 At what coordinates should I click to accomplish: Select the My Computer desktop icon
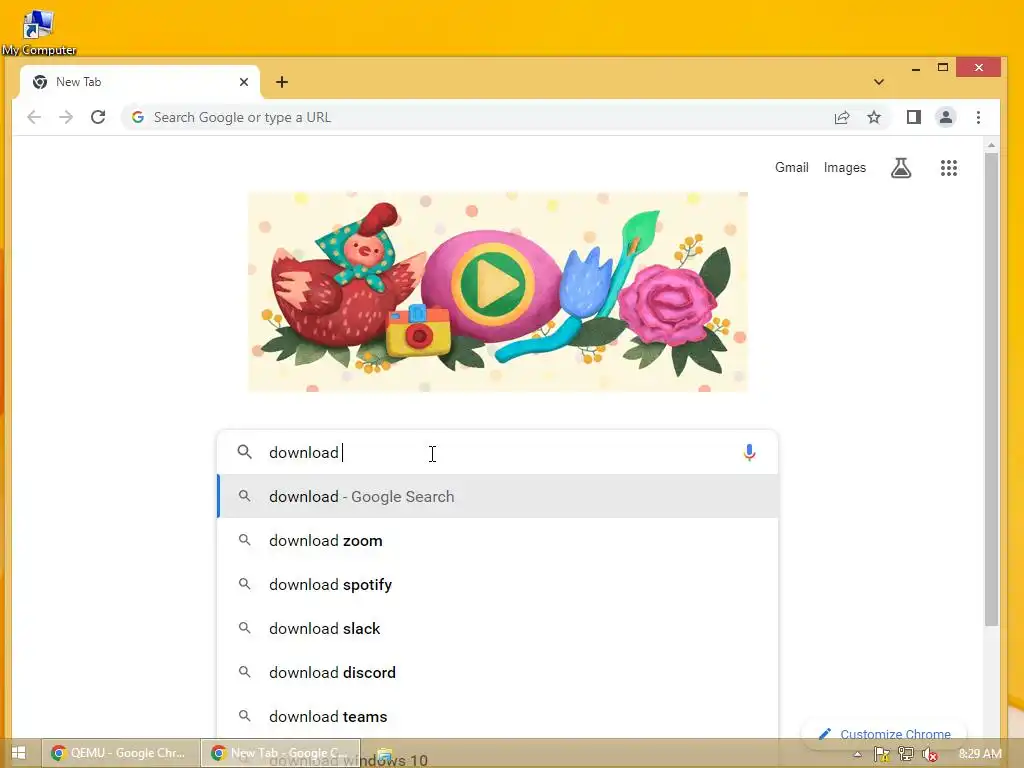point(39,32)
